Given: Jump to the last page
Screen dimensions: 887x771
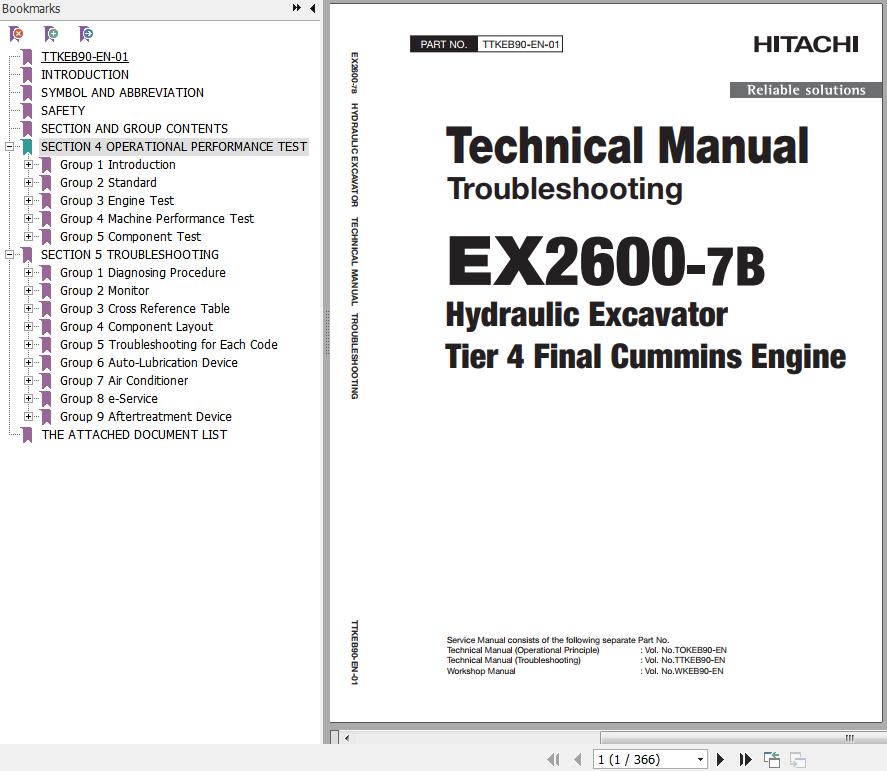Looking at the screenshot, I should (746, 759).
